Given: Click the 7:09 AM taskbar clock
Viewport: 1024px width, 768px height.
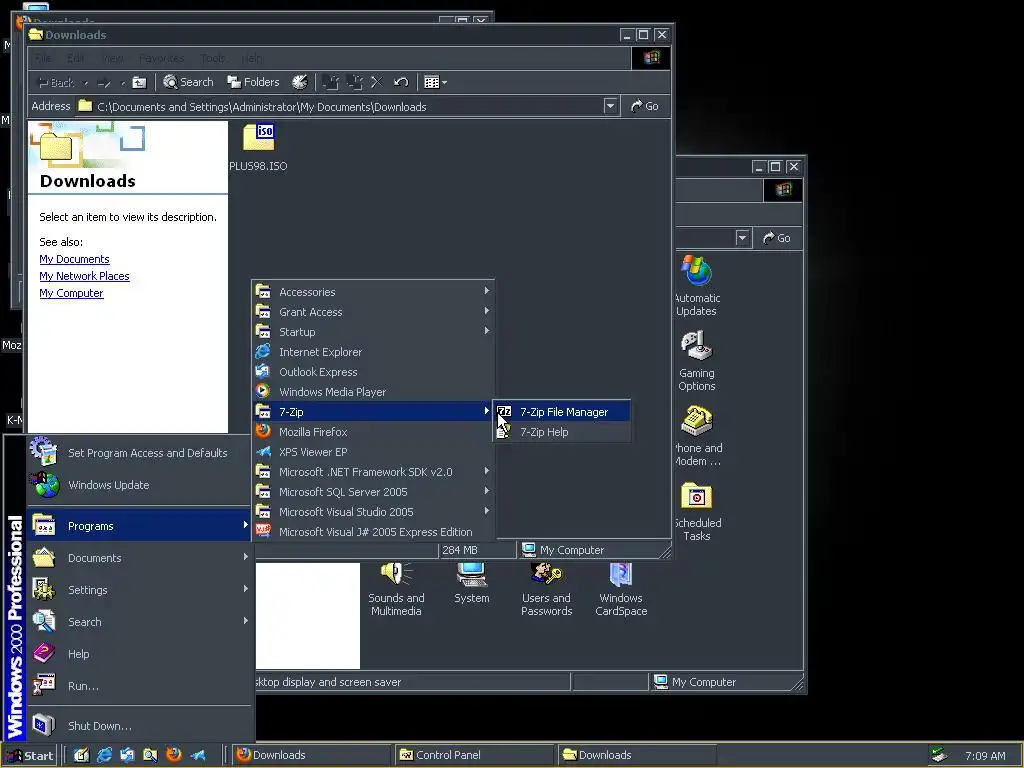Looking at the screenshot, I should (x=985, y=756).
